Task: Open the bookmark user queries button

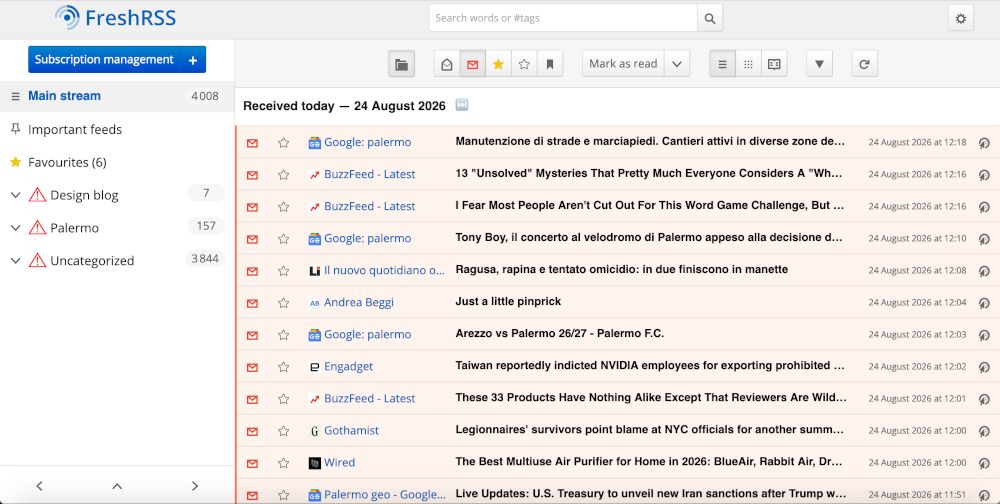Action: (x=550, y=64)
